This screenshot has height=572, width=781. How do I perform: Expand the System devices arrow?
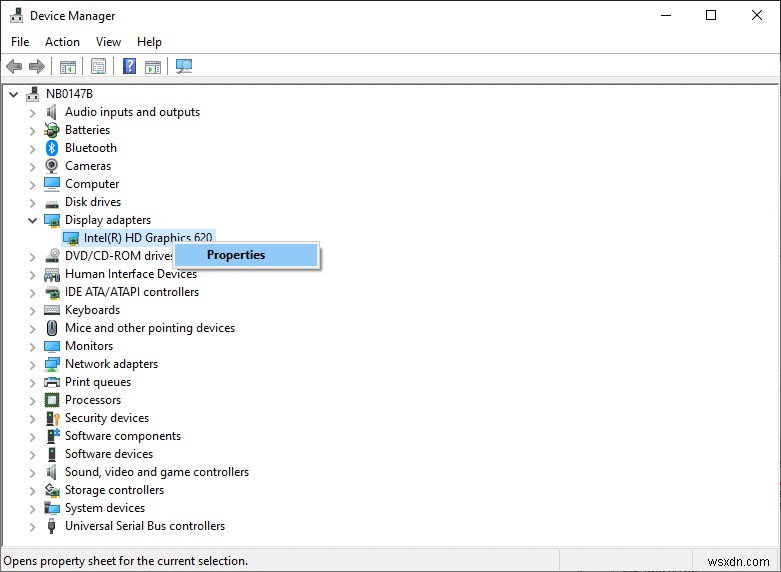click(33, 508)
